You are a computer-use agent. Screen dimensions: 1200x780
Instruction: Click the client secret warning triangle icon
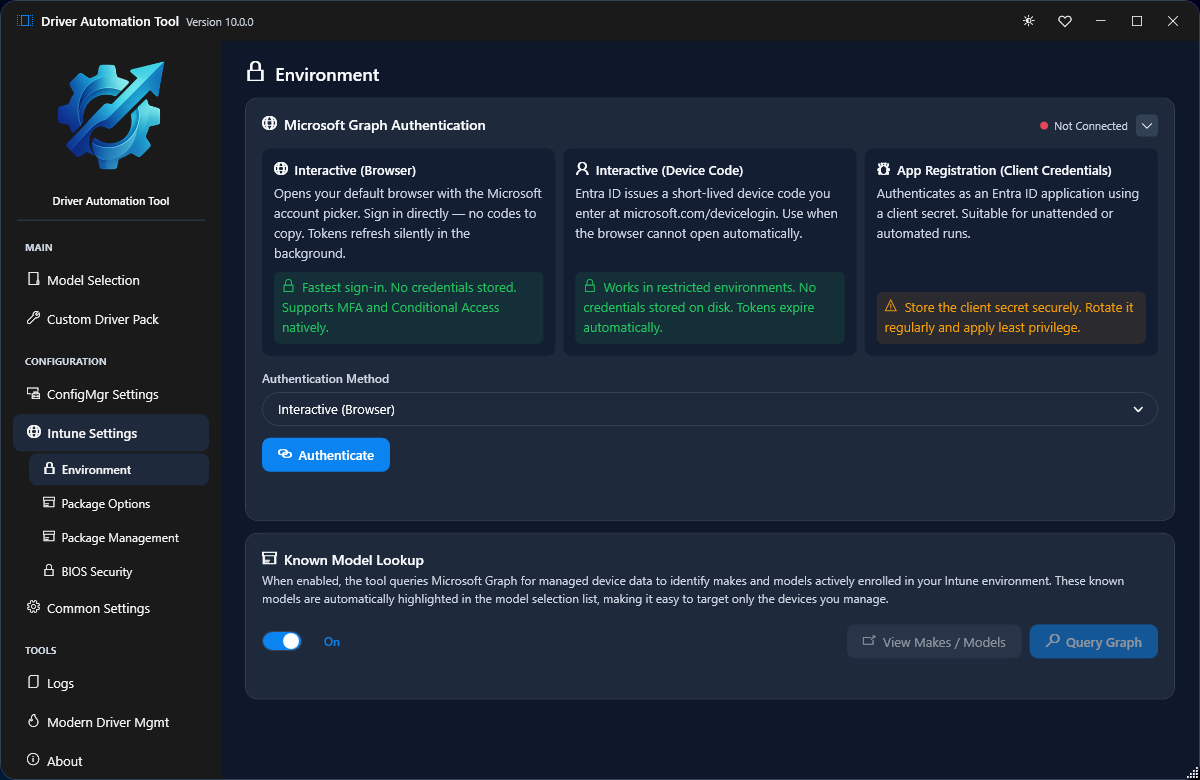(891, 306)
